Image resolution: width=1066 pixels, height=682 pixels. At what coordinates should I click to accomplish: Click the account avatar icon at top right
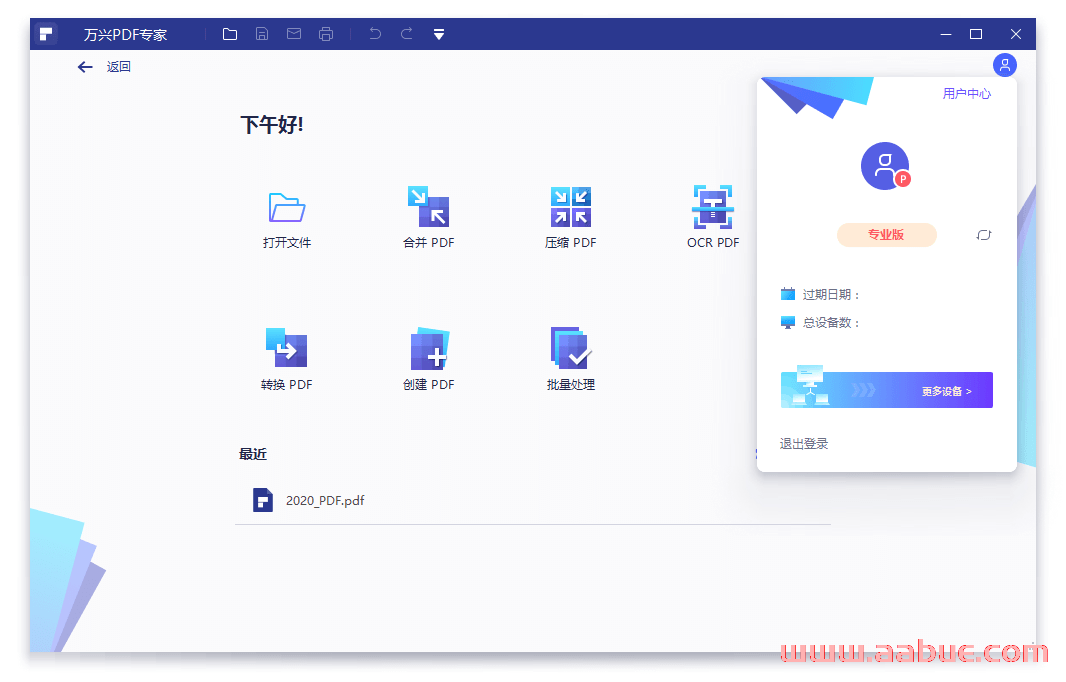click(x=1004, y=65)
